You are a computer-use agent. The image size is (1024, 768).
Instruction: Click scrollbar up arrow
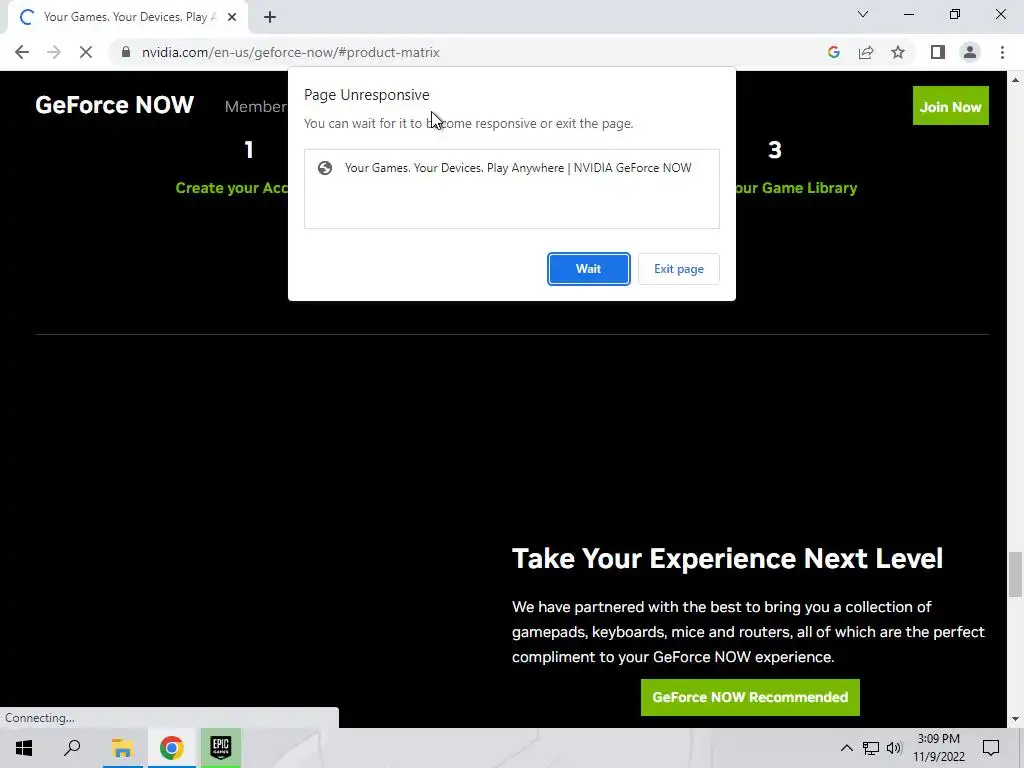click(1015, 80)
